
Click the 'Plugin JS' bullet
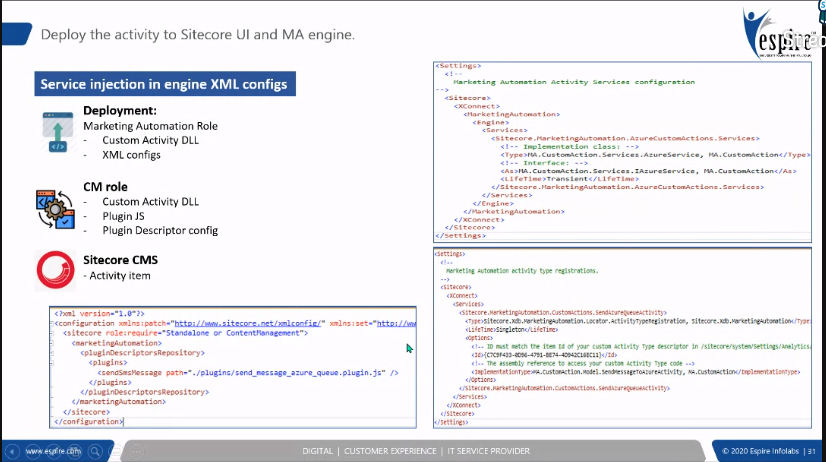click(x=123, y=217)
